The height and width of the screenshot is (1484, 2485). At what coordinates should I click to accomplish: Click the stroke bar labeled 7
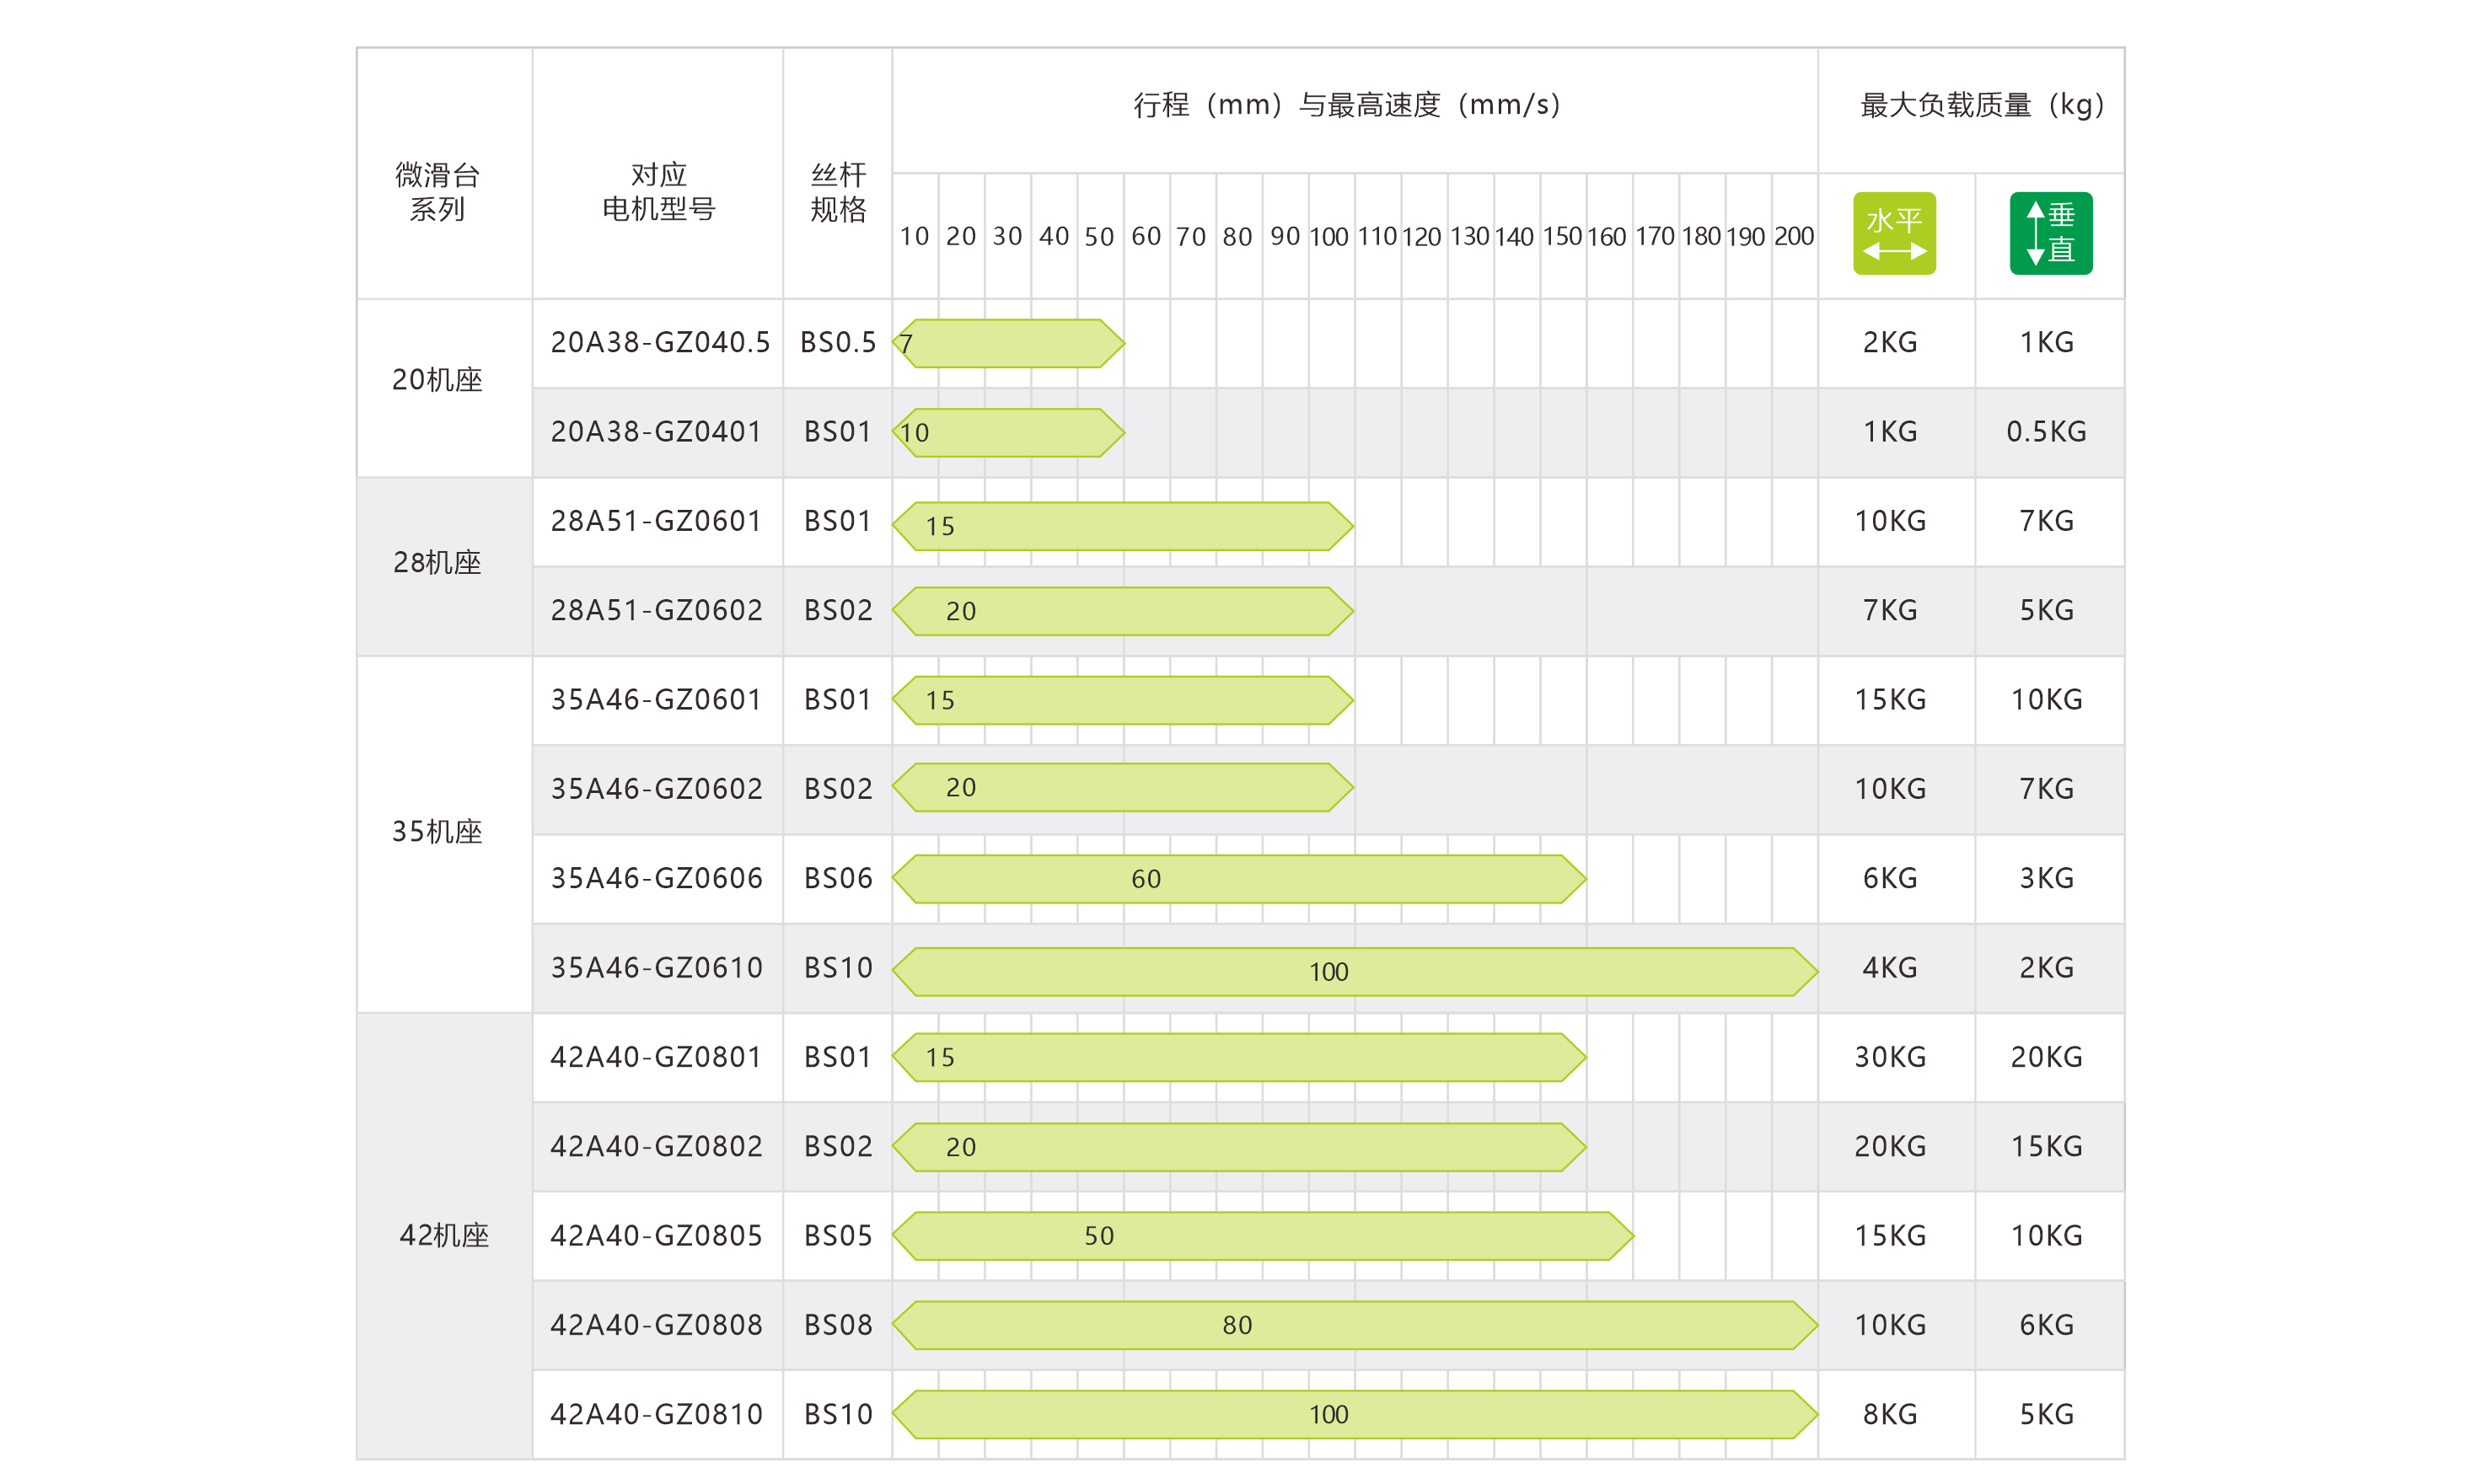pyautogui.click(x=1008, y=343)
